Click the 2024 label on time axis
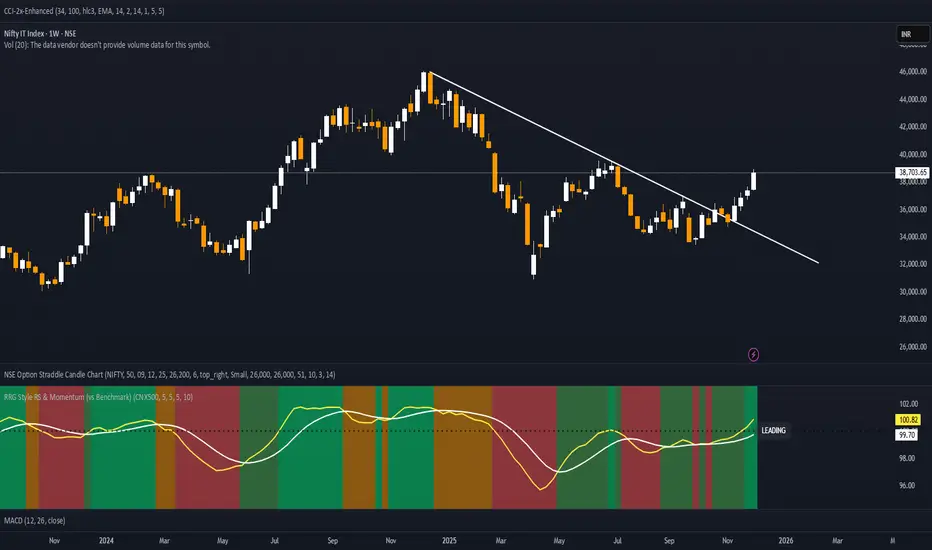The image size is (932, 550). 106,540
